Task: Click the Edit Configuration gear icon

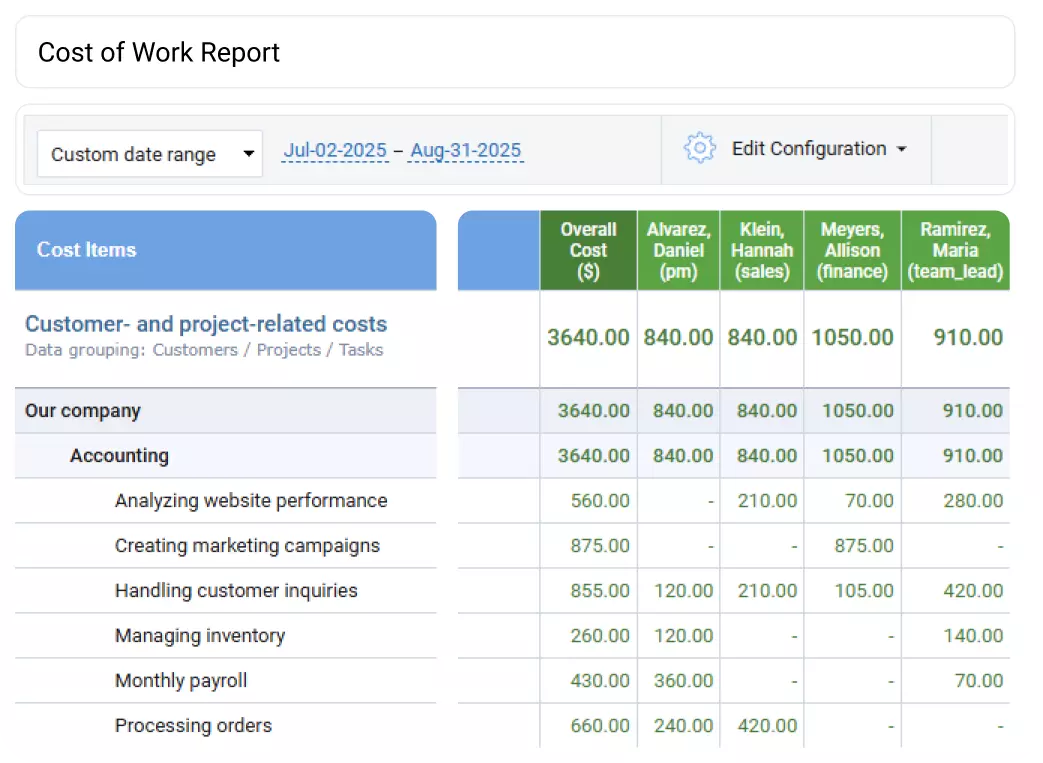Action: pos(700,148)
